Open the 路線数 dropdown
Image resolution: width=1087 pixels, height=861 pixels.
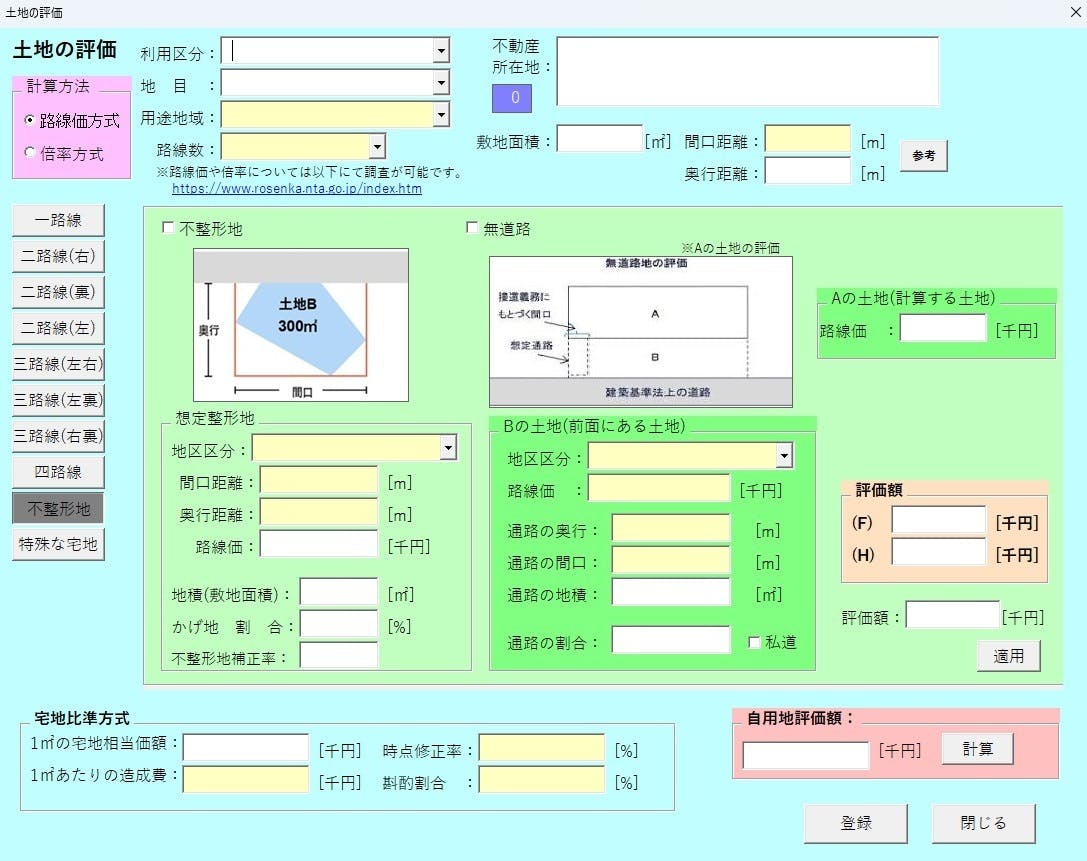[376, 147]
